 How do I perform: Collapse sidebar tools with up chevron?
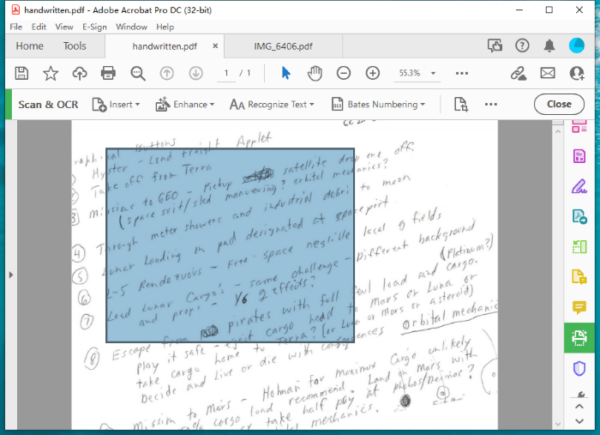(579, 407)
